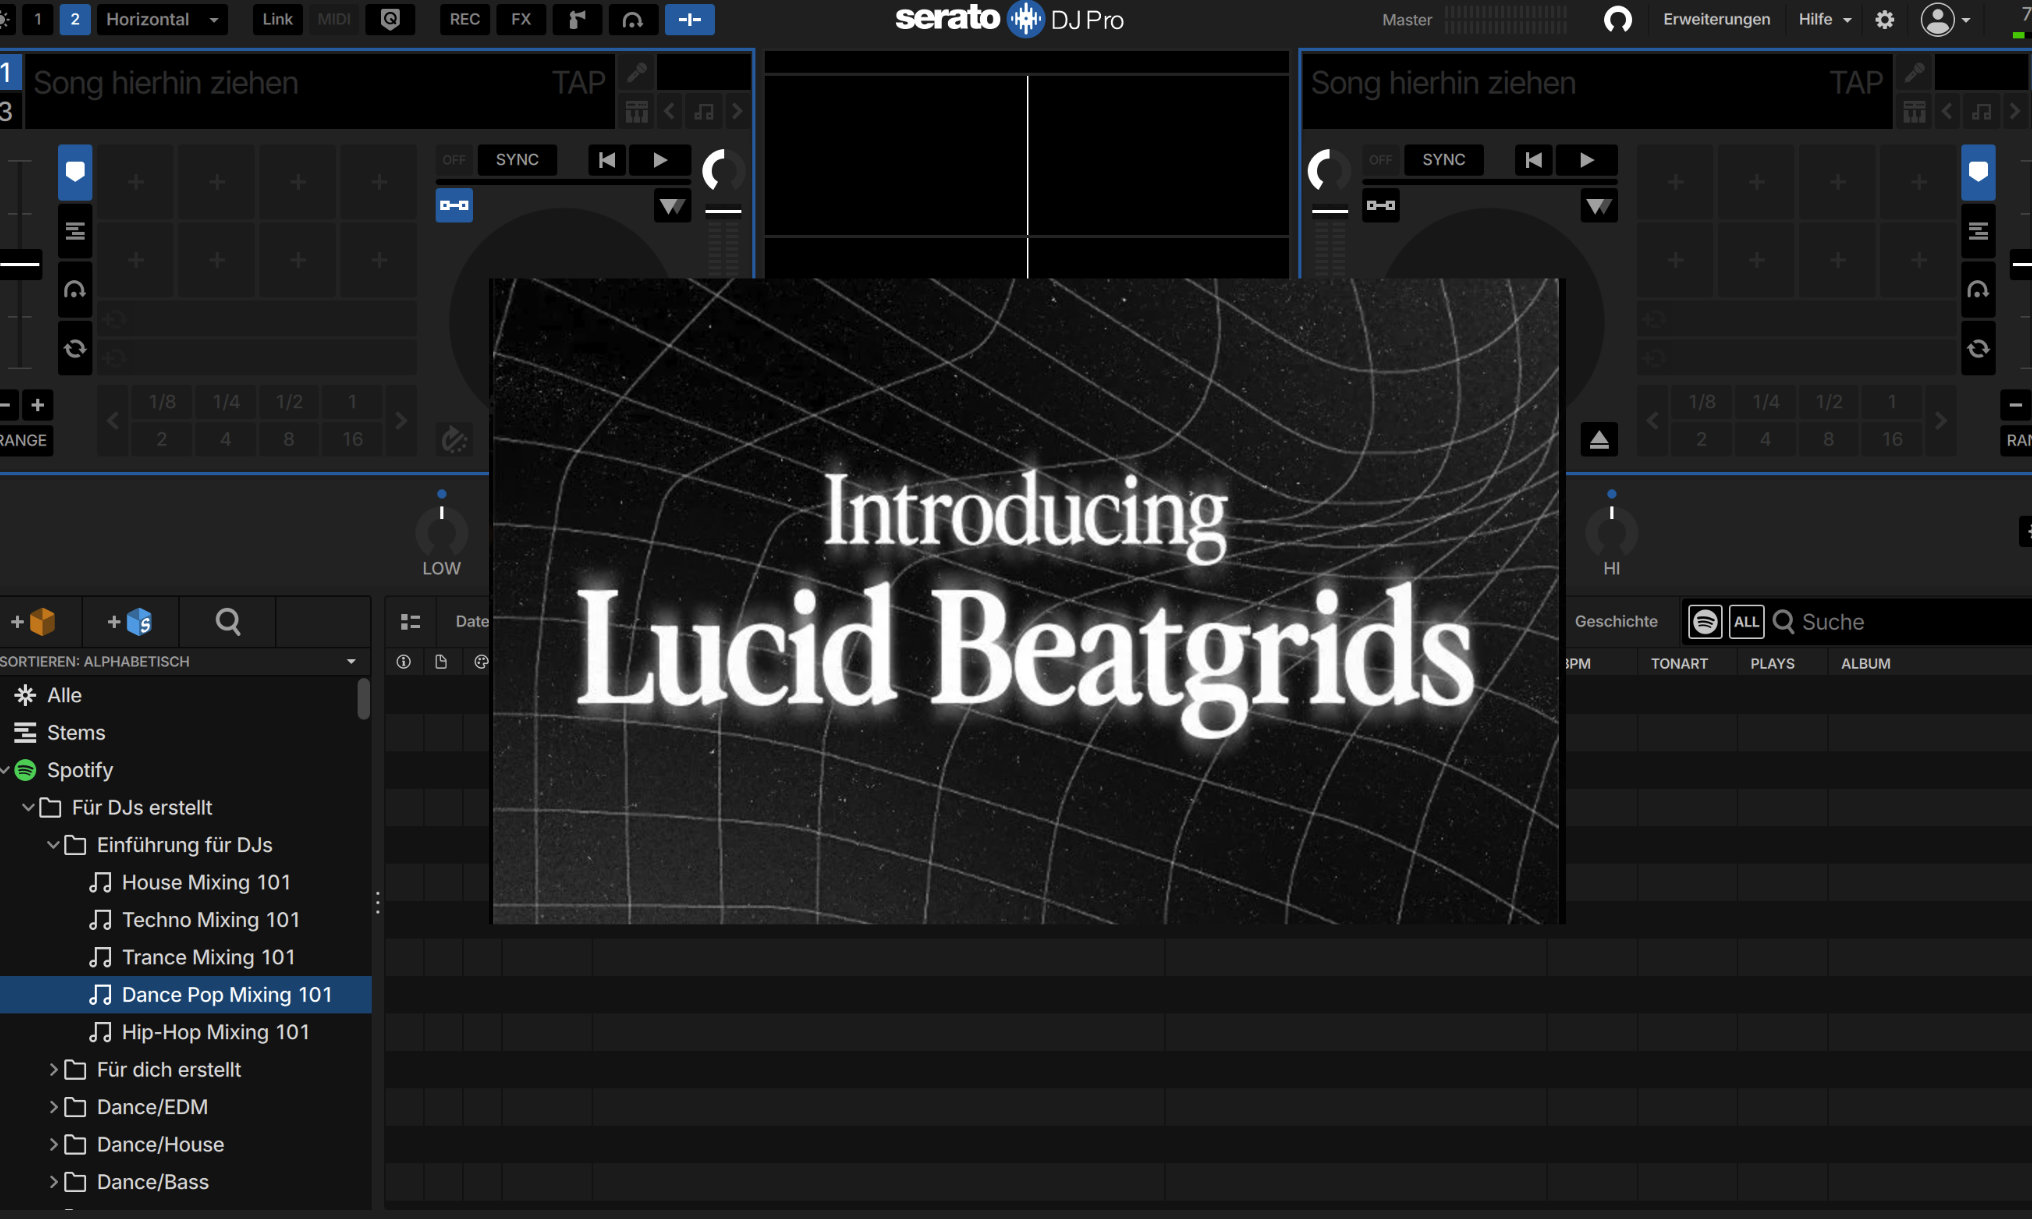Open left deck stems/list tab icon
This screenshot has width=2032, height=1219.
pos(75,231)
